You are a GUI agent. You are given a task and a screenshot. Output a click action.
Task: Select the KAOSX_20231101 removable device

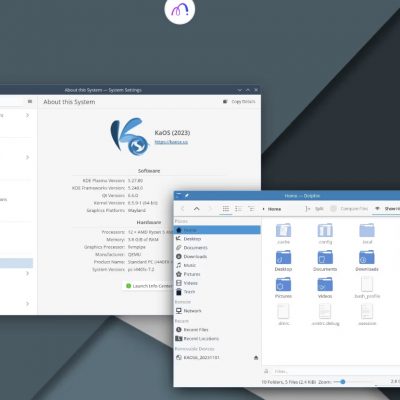click(x=213, y=357)
